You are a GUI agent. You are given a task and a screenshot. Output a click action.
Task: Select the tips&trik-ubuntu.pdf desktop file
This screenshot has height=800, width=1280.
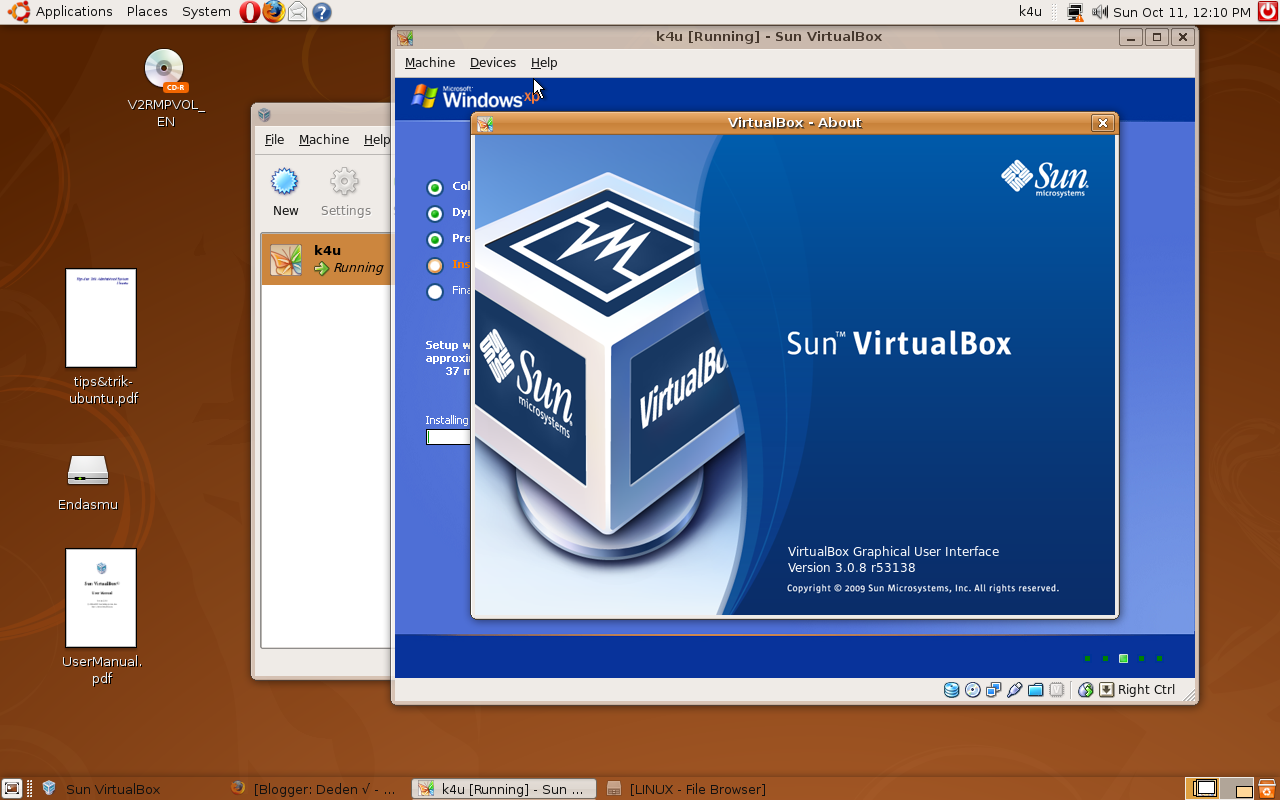pyautogui.click(x=102, y=337)
